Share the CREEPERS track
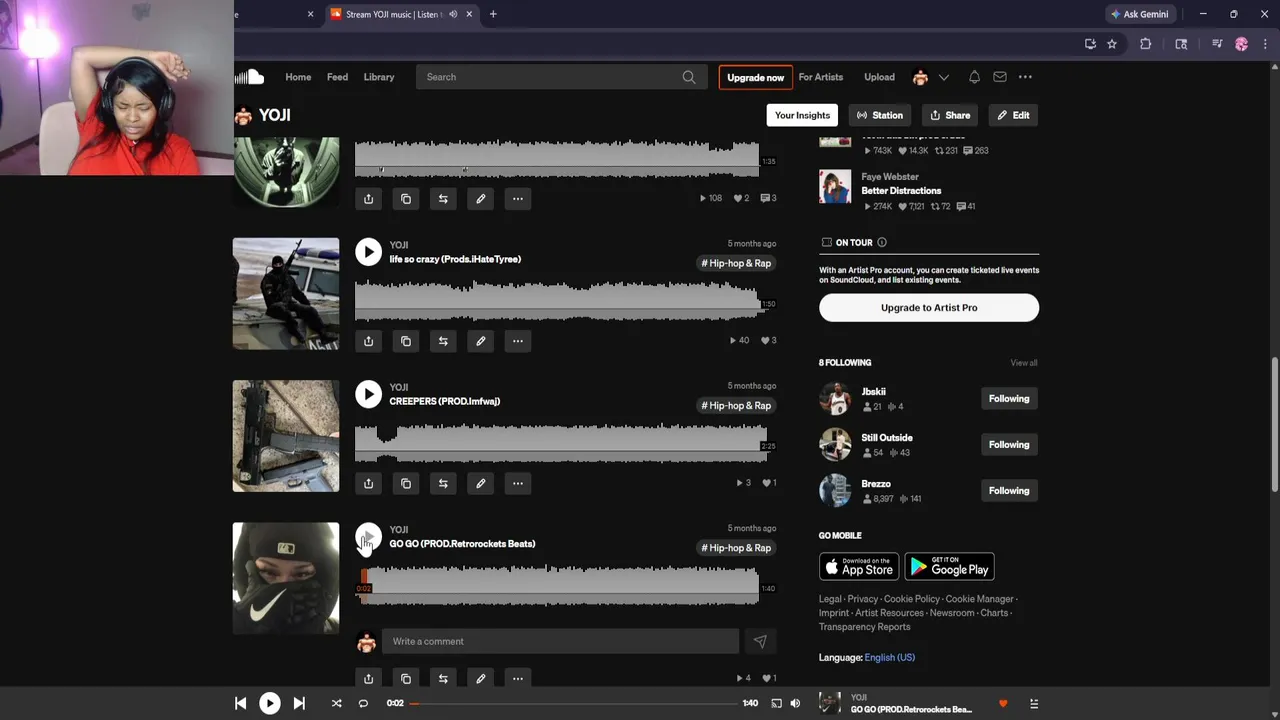Viewport: 1280px width, 720px height. click(x=368, y=483)
